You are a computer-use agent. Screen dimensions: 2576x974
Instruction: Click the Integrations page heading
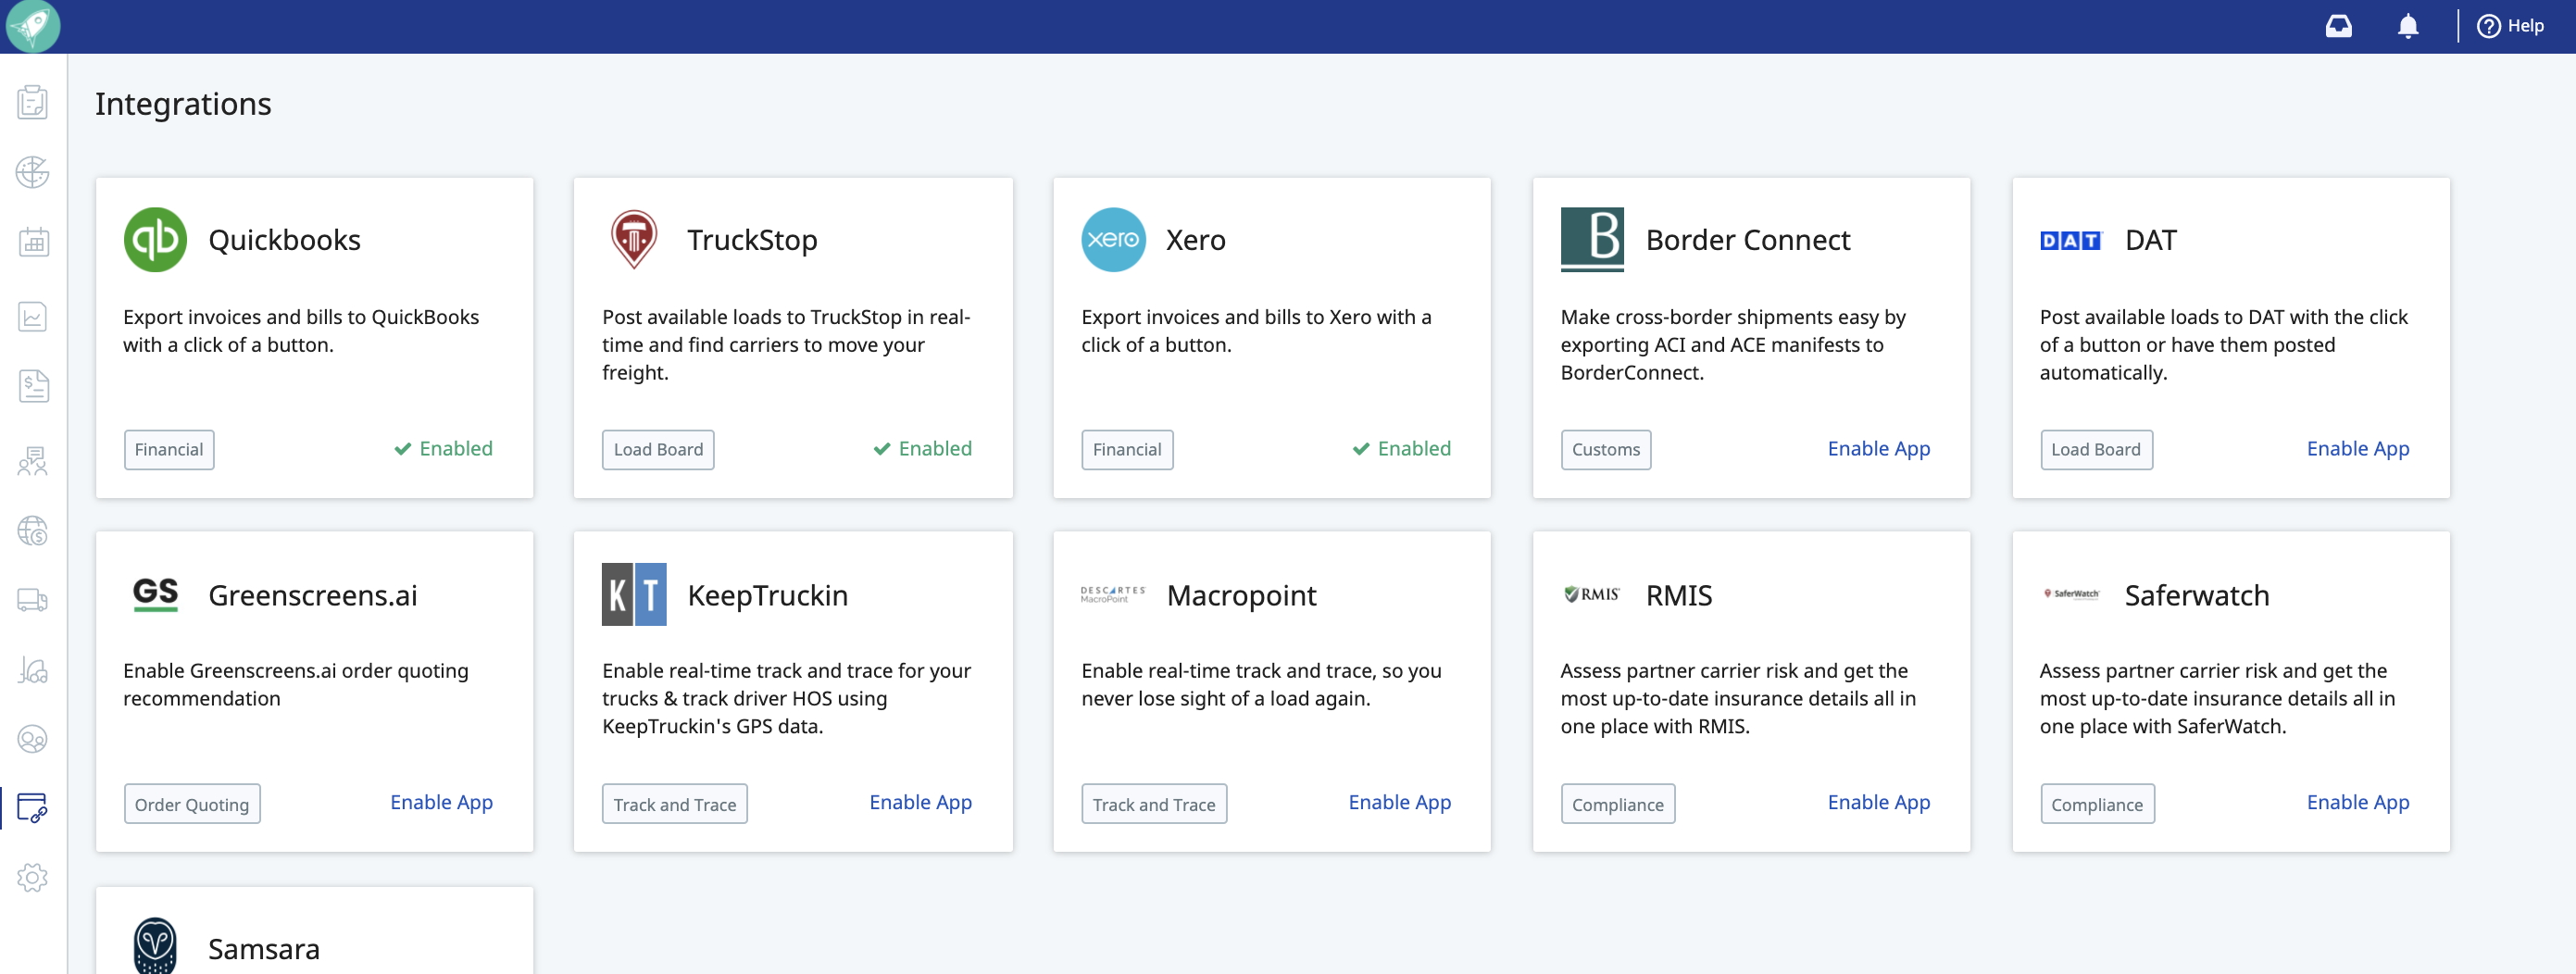(x=183, y=104)
